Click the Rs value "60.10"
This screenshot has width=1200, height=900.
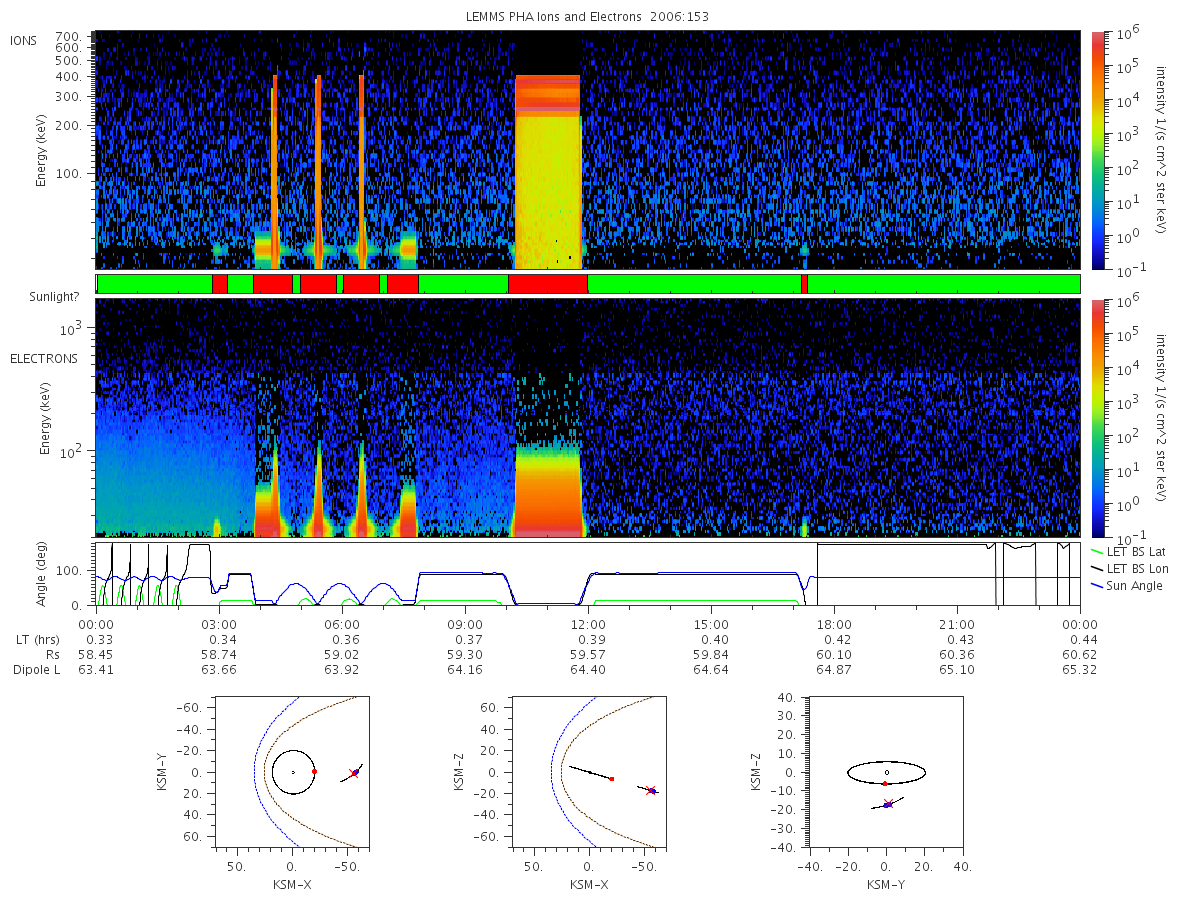[834, 654]
